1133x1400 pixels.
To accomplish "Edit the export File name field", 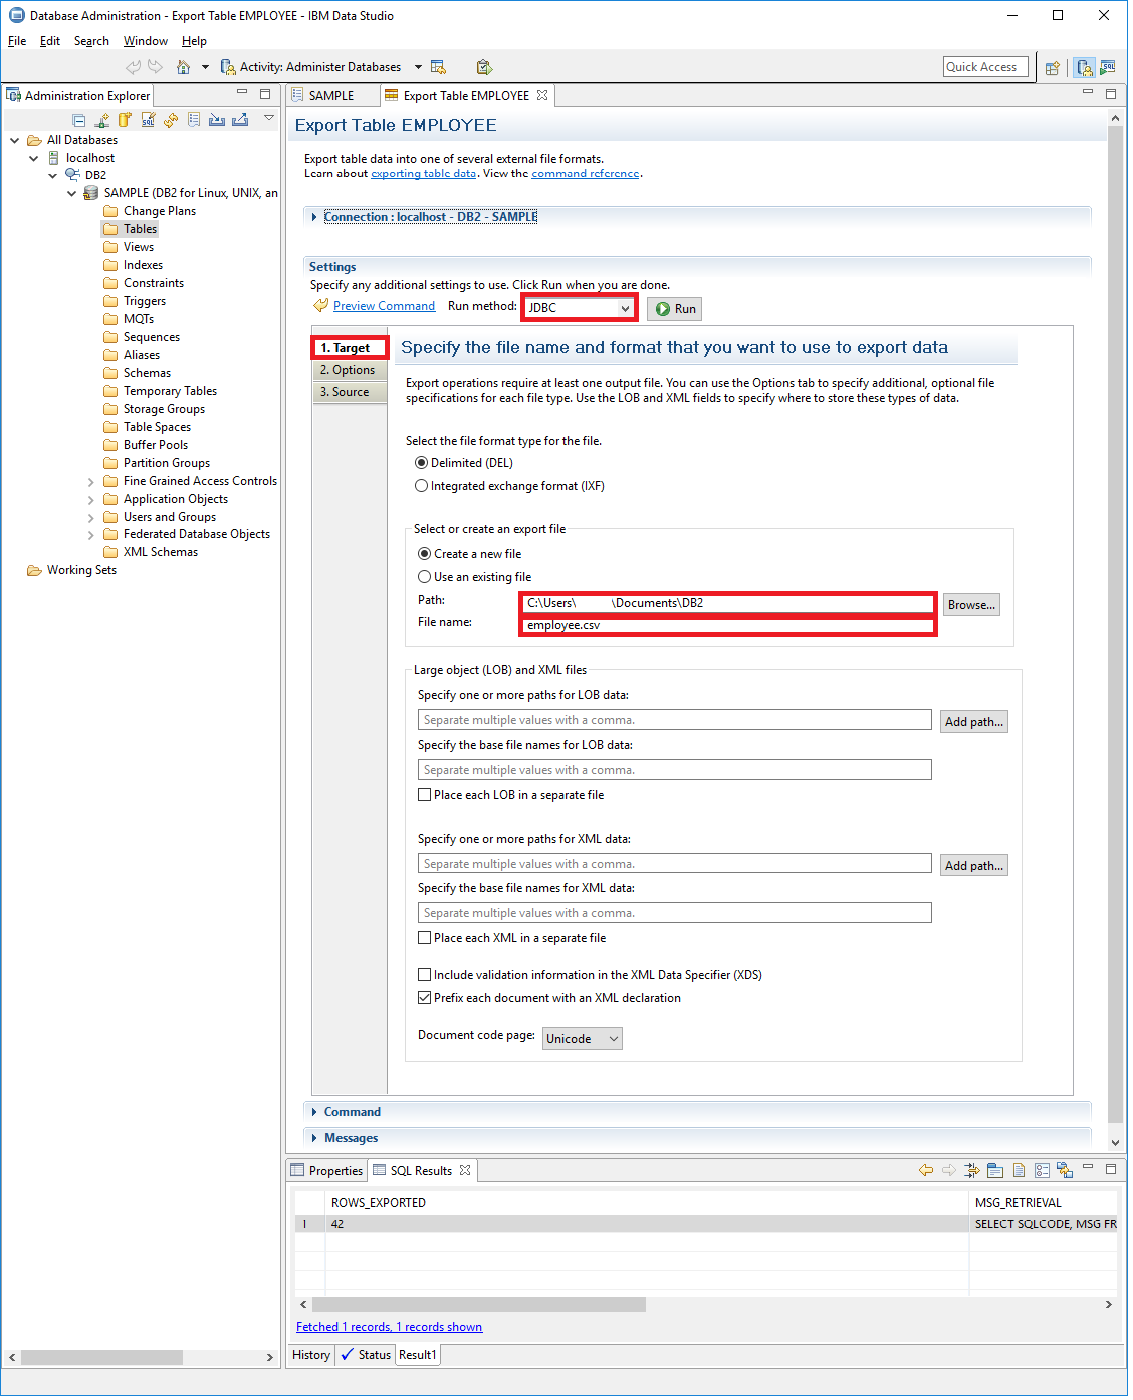I will (727, 624).
